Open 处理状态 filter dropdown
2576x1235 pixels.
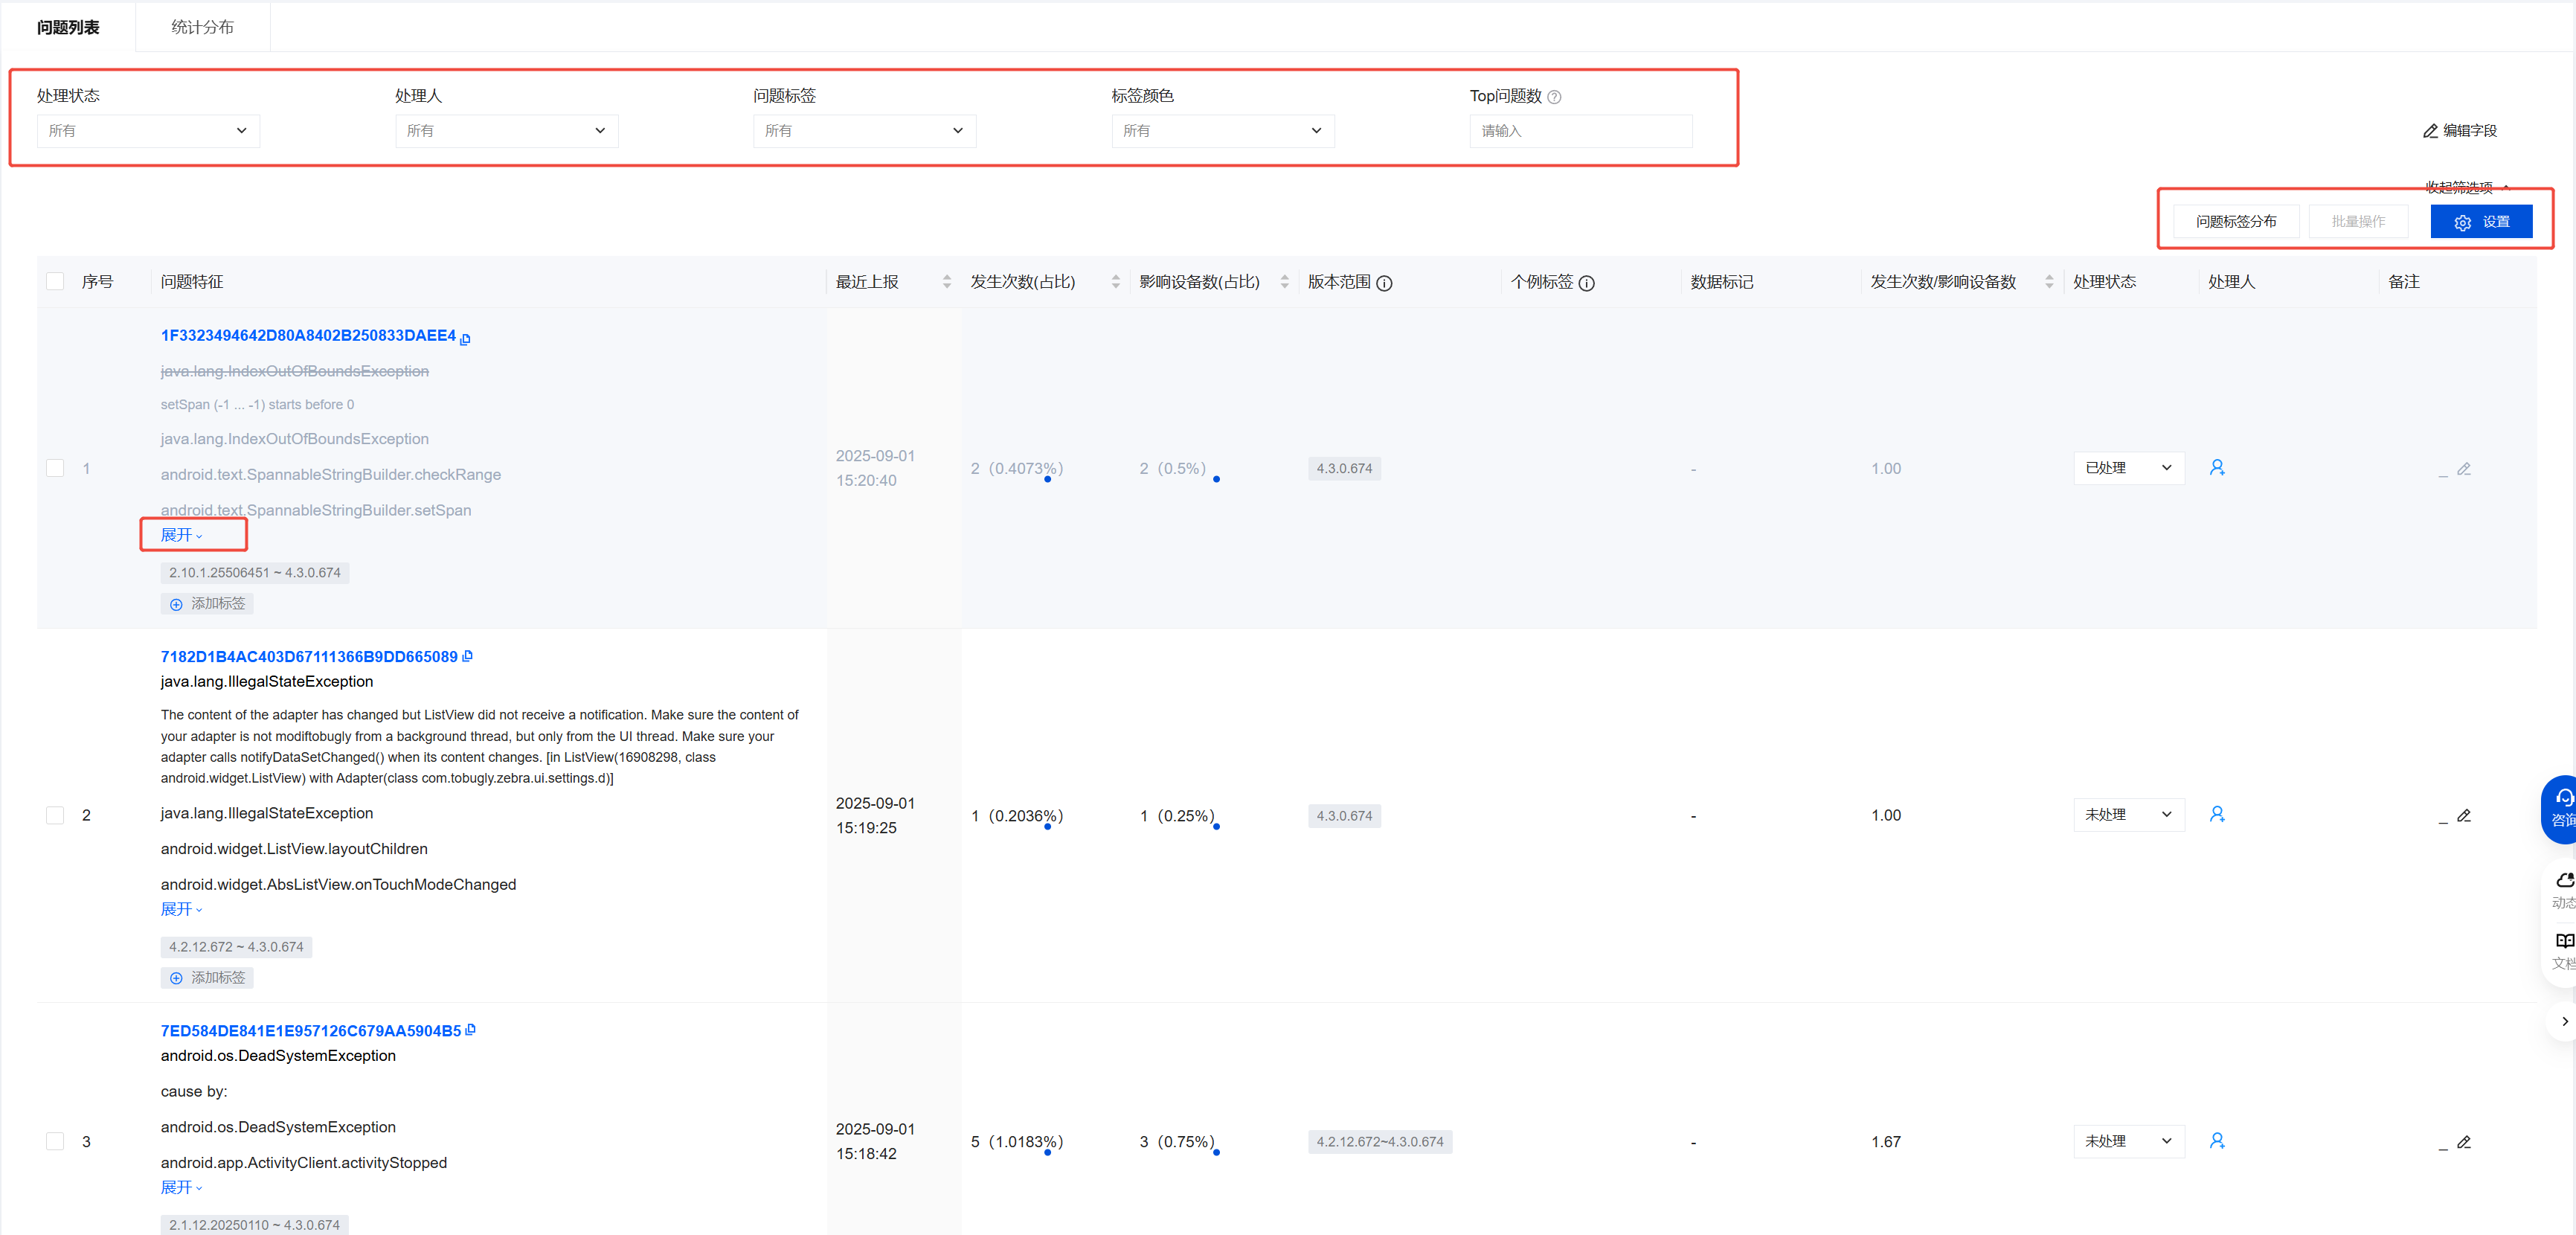click(x=148, y=131)
